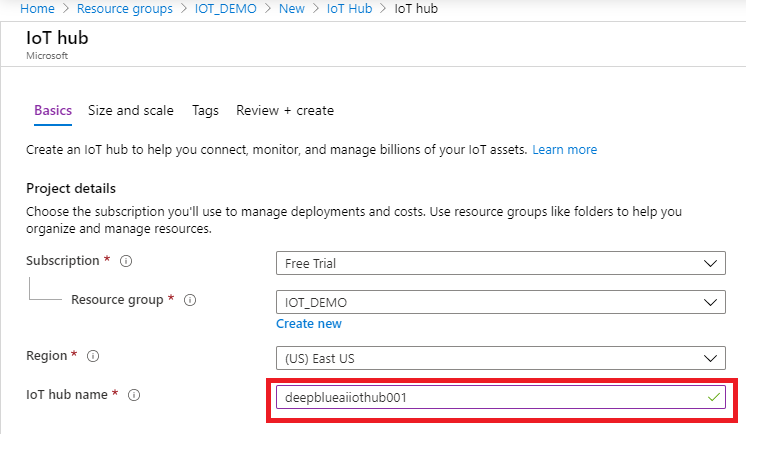Navigate to the New breadcrumb link
The height and width of the screenshot is (451, 758).
[x=292, y=9]
